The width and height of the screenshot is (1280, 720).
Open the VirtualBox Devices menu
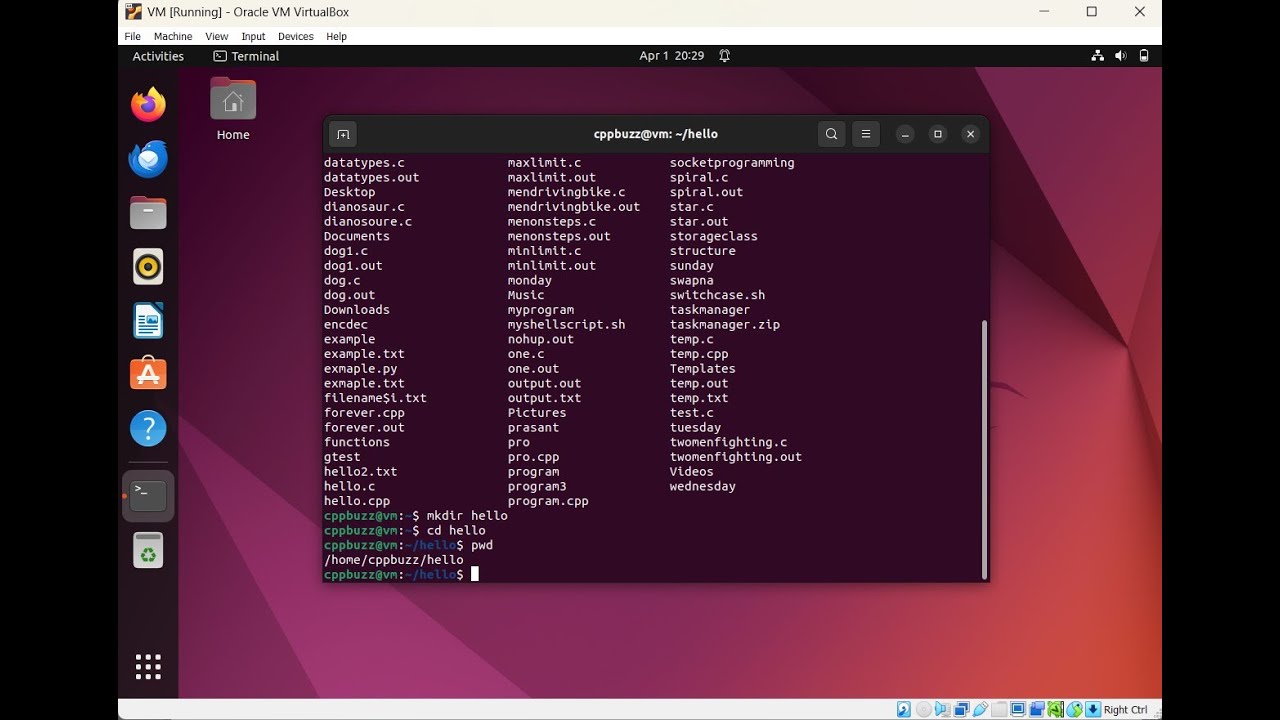click(x=296, y=36)
